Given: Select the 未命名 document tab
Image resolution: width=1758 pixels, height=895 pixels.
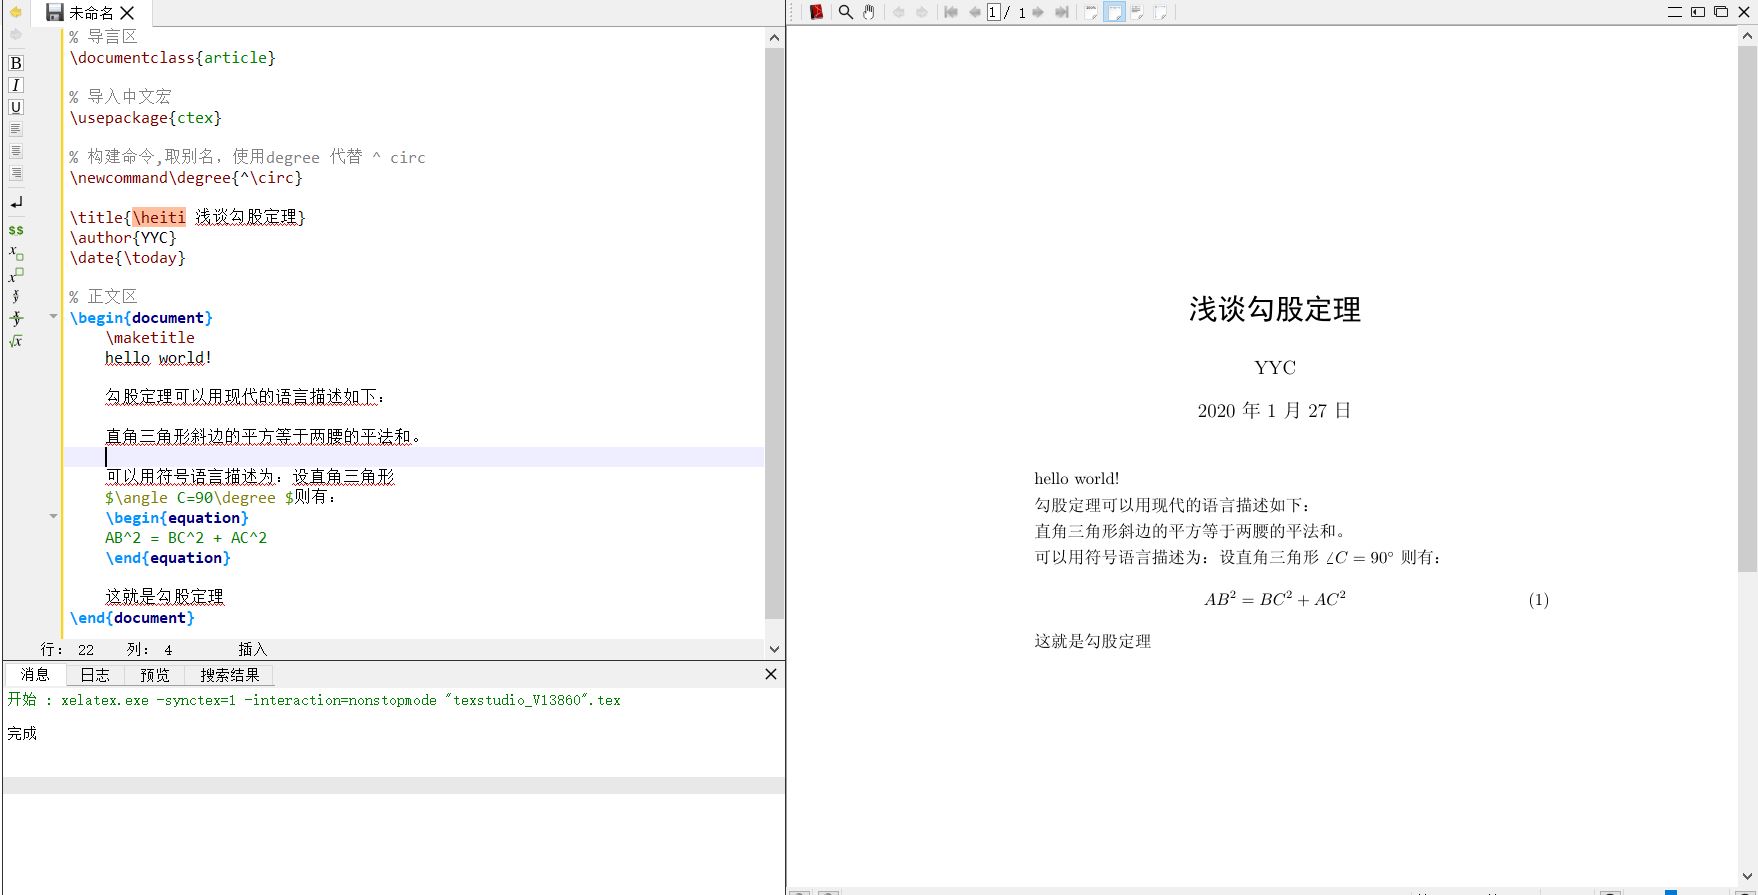Looking at the screenshot, I should coord(91,13).
